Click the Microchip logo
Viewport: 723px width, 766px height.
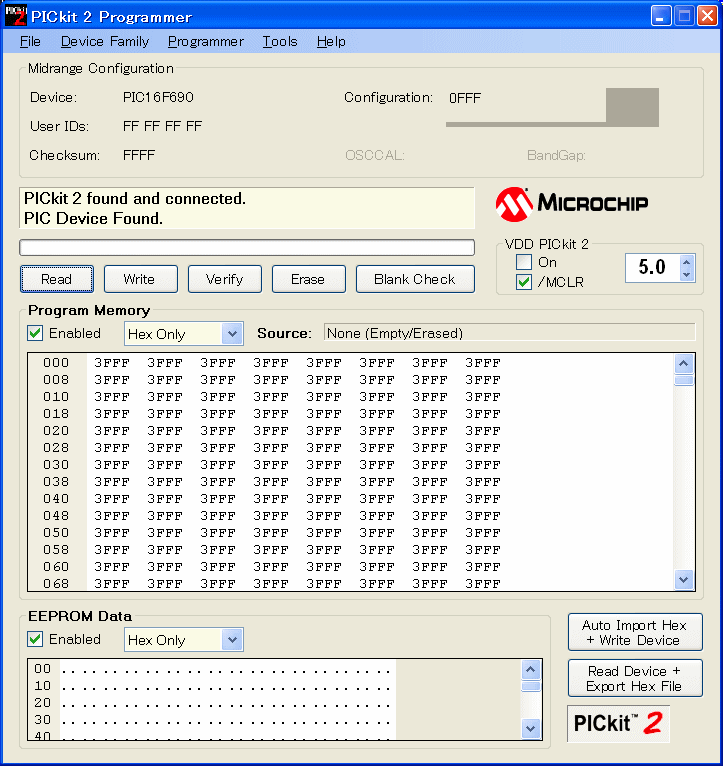pos(572,204)
